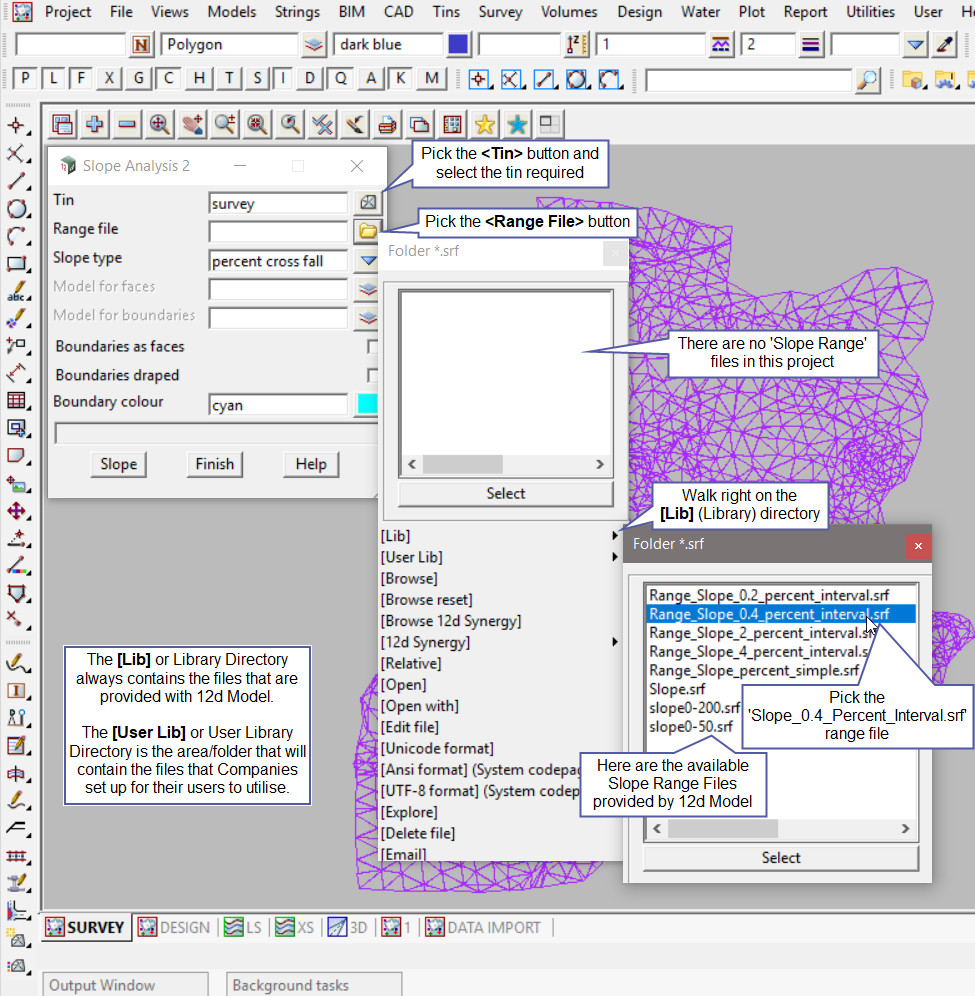Click the eyedropper icon in top toolbar
Viewport: 975px width, 996px height.
pyautogui.click(x=944, y=44)
